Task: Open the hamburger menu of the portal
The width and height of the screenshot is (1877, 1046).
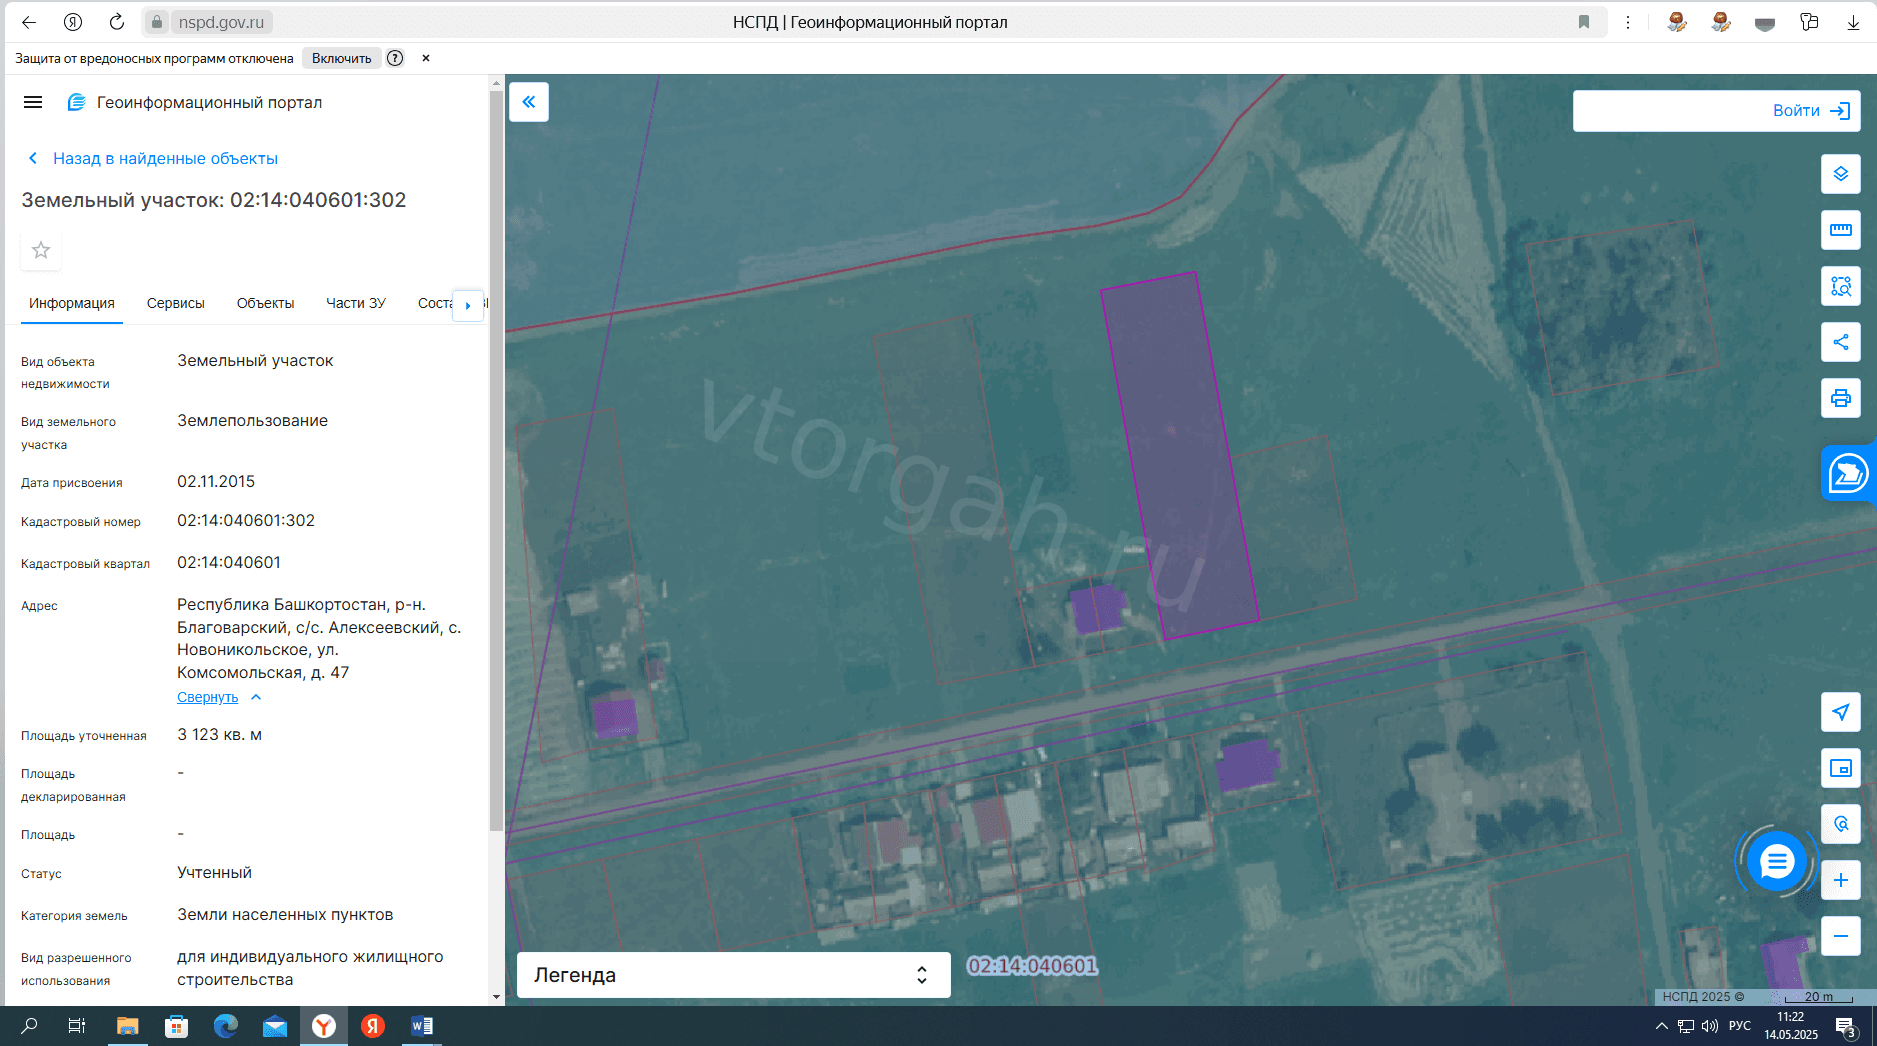Action: pyautogui.click(x=33, y=102)
